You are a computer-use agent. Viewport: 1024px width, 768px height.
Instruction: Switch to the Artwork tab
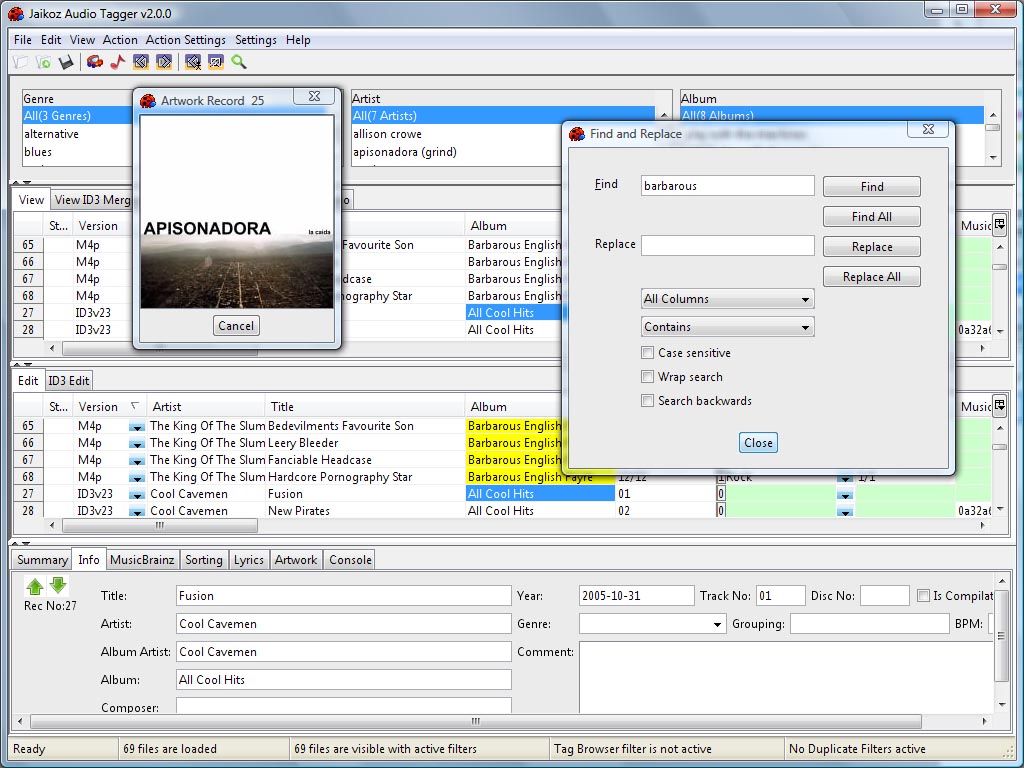coord(296,560)
